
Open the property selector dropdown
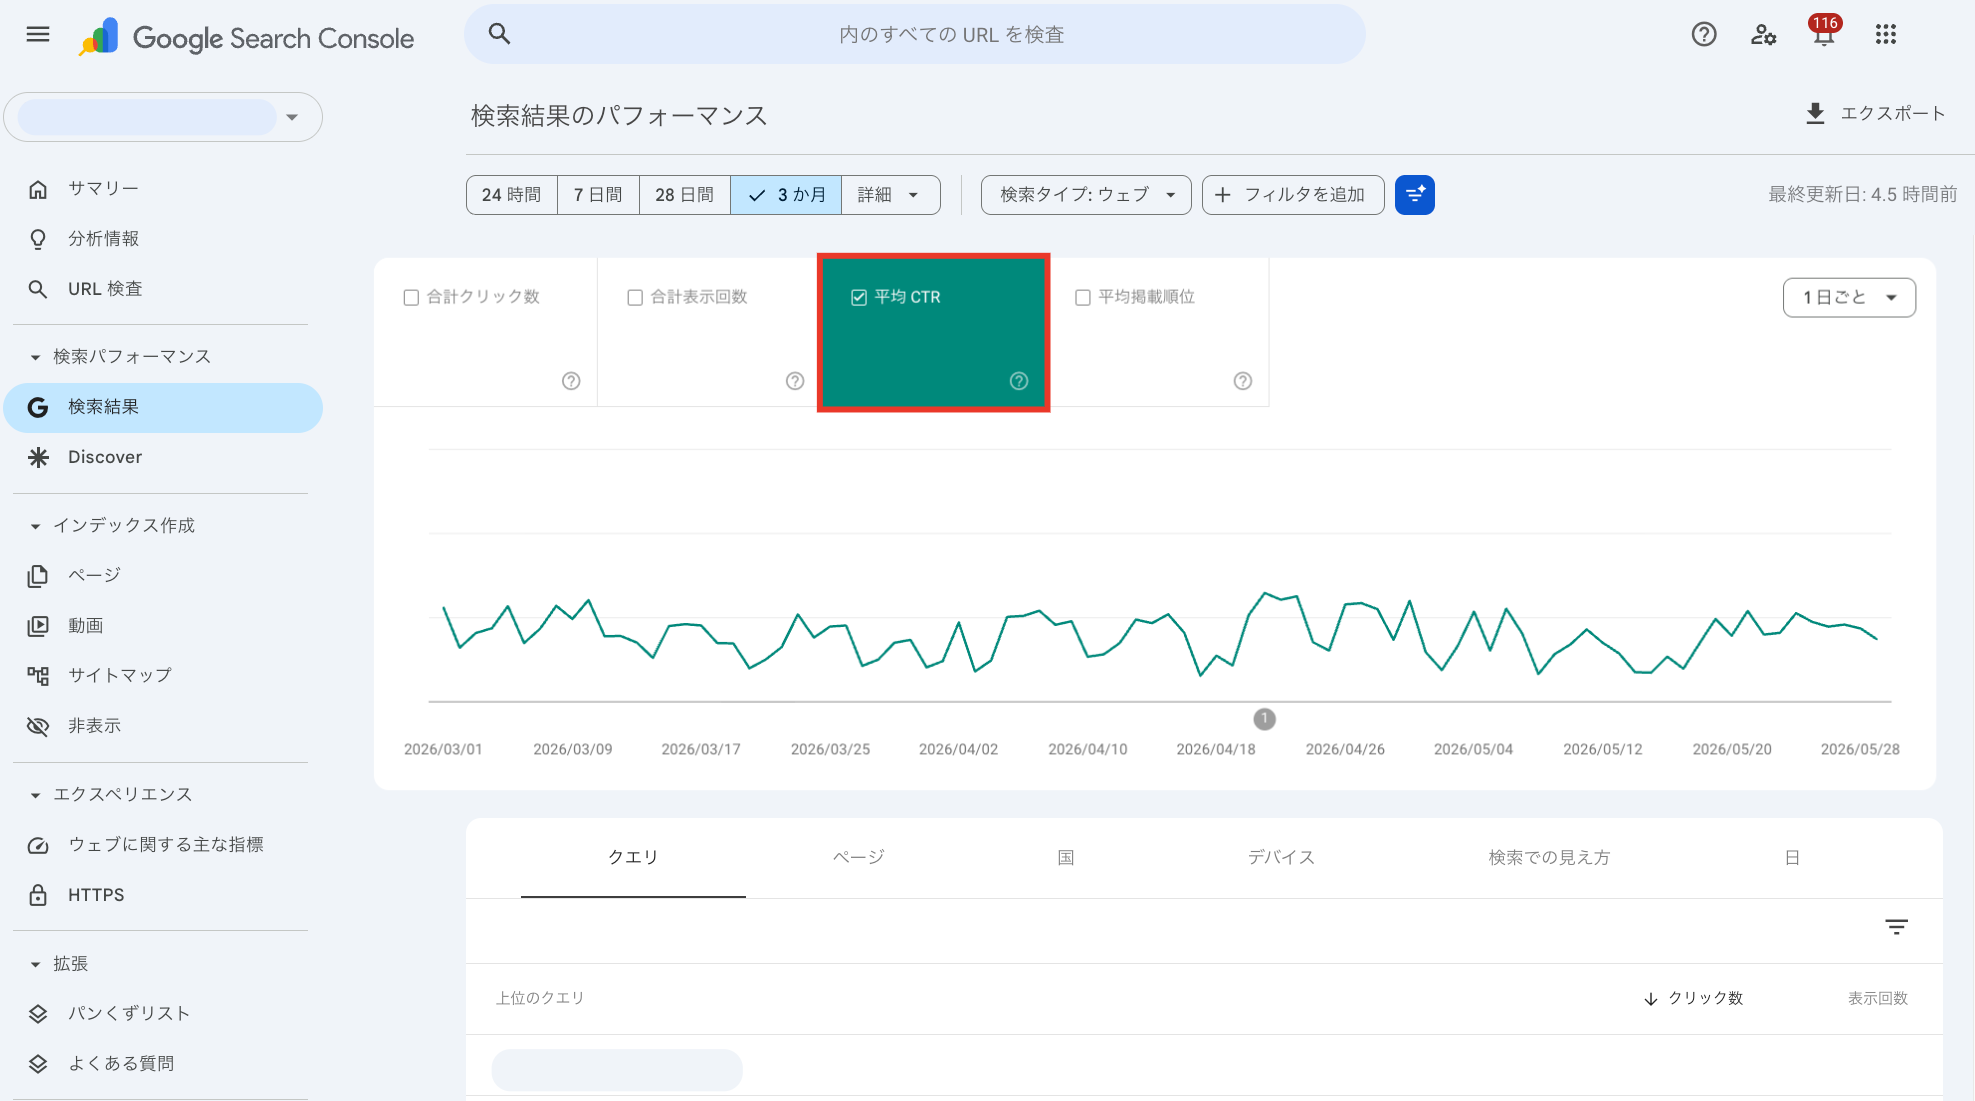tap(163, 117)
